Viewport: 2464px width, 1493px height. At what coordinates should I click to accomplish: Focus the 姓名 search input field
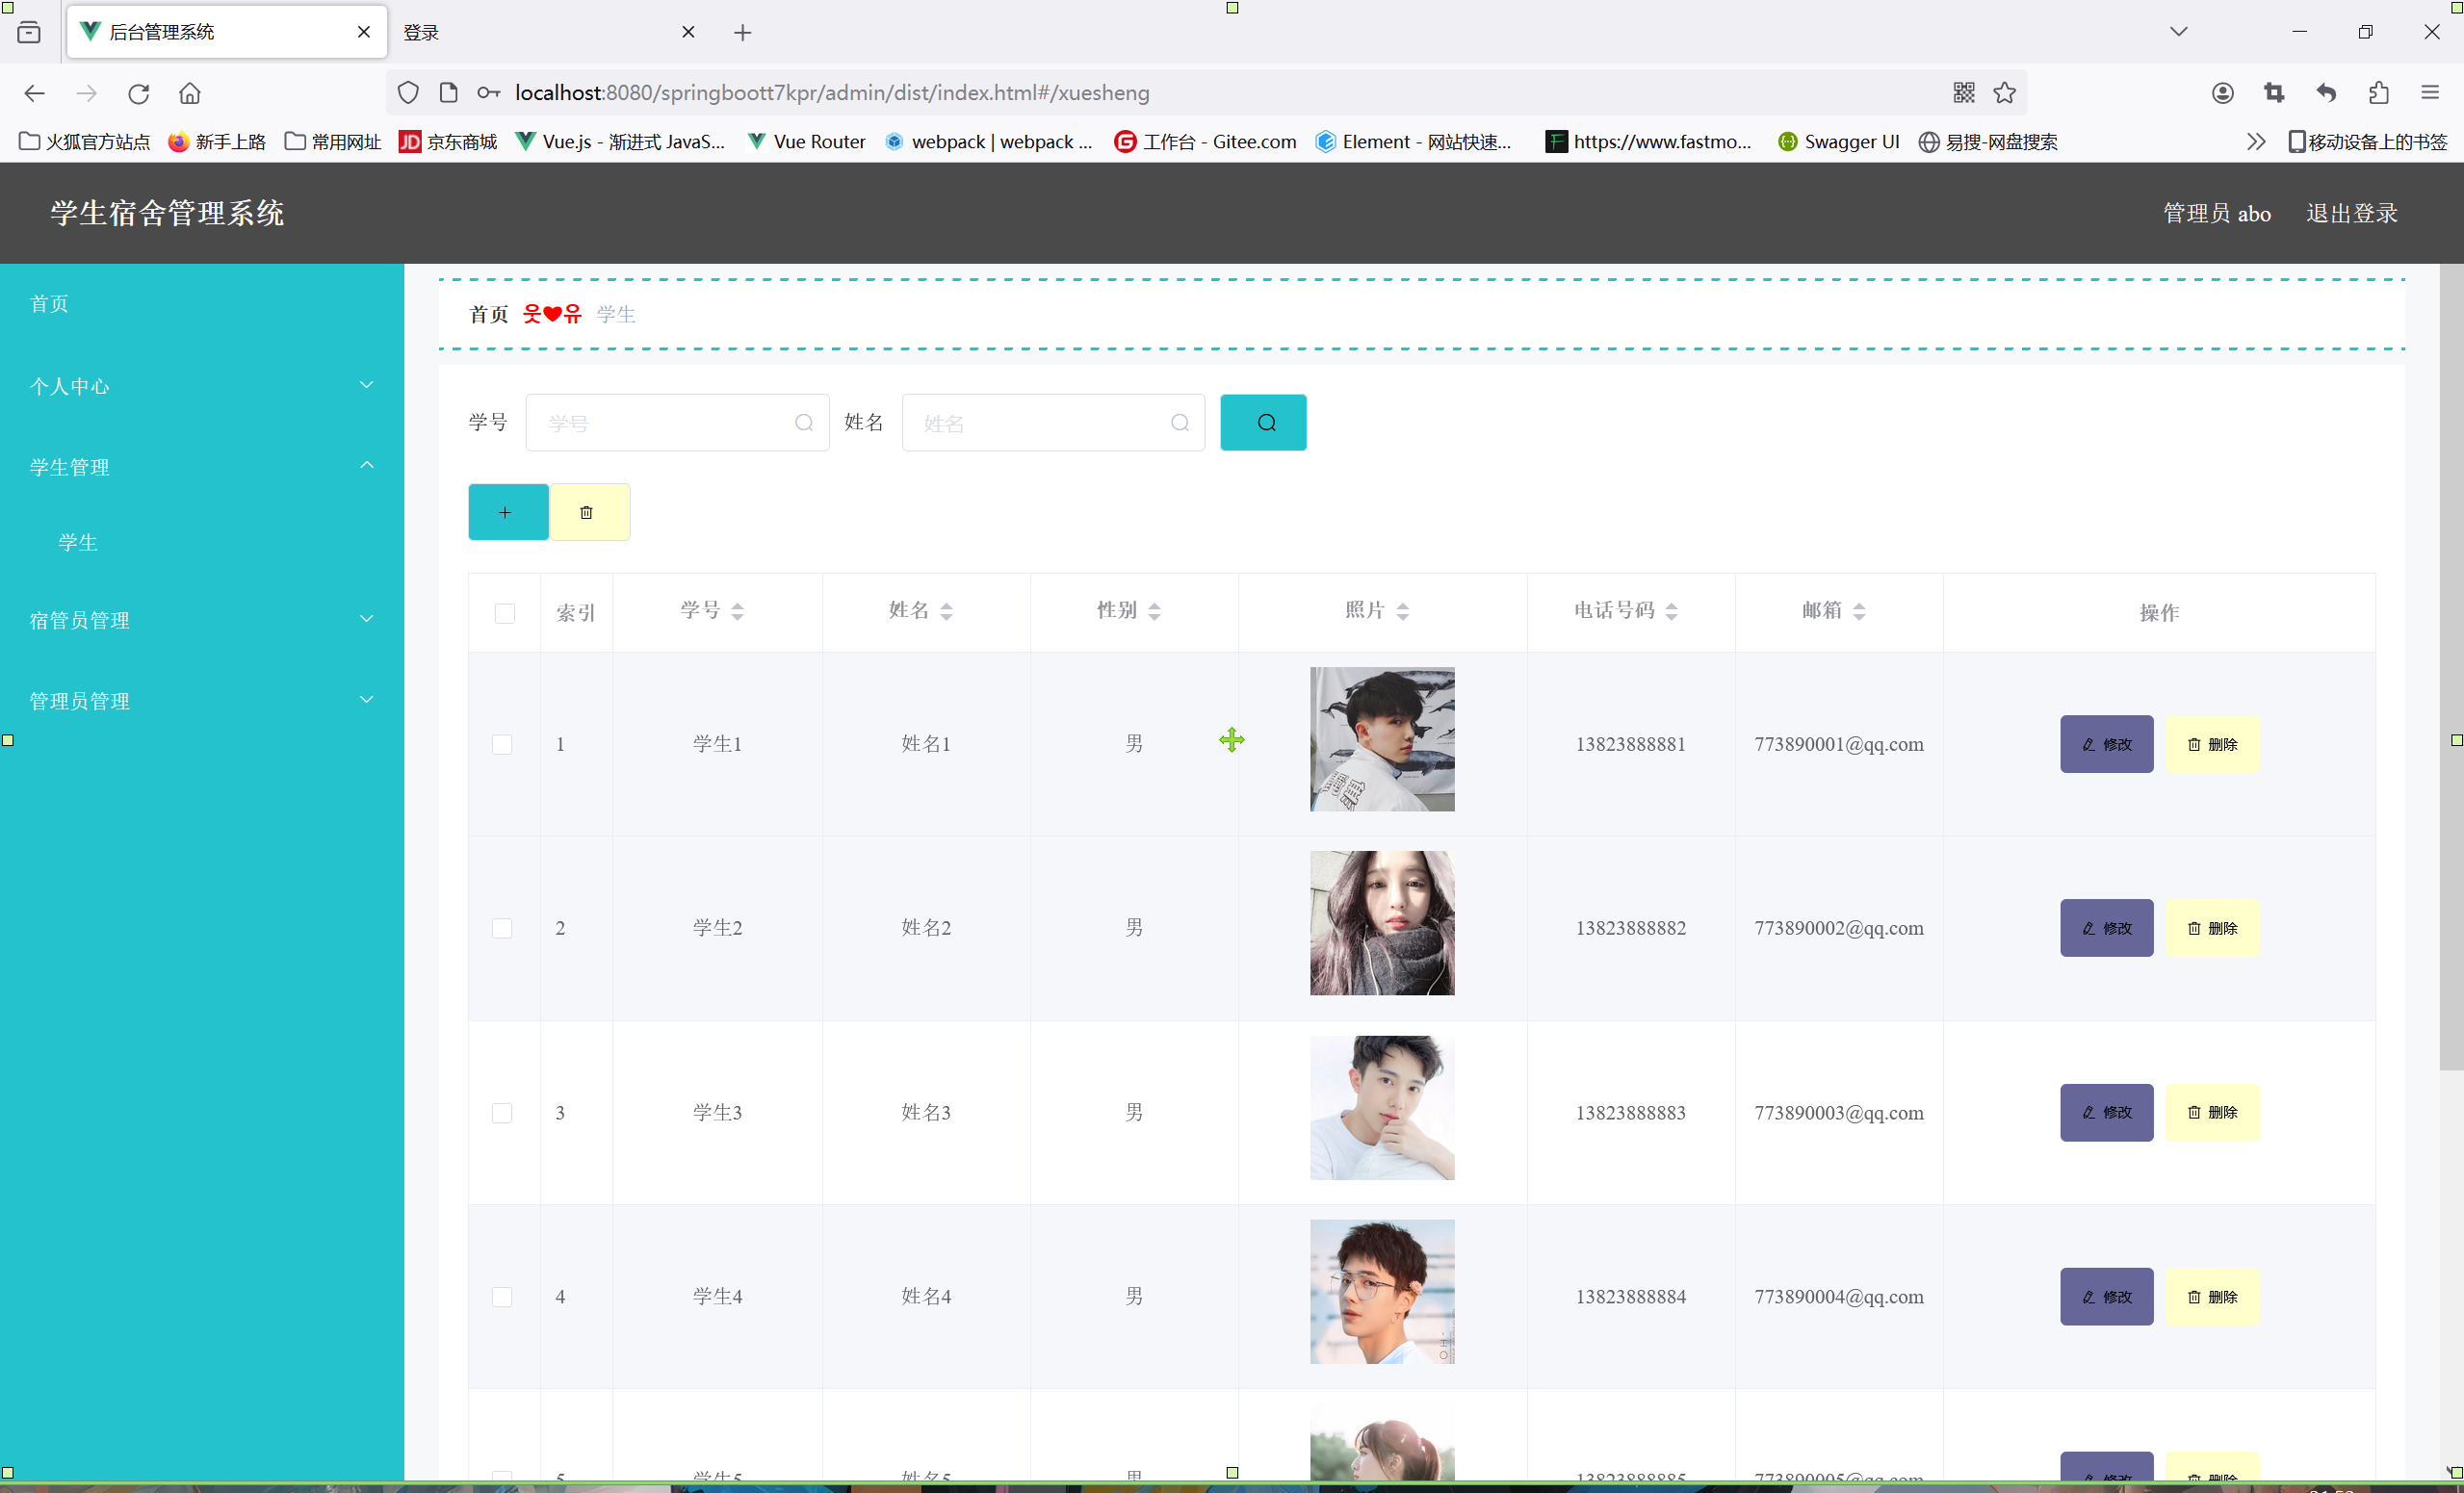[1053, 423]
